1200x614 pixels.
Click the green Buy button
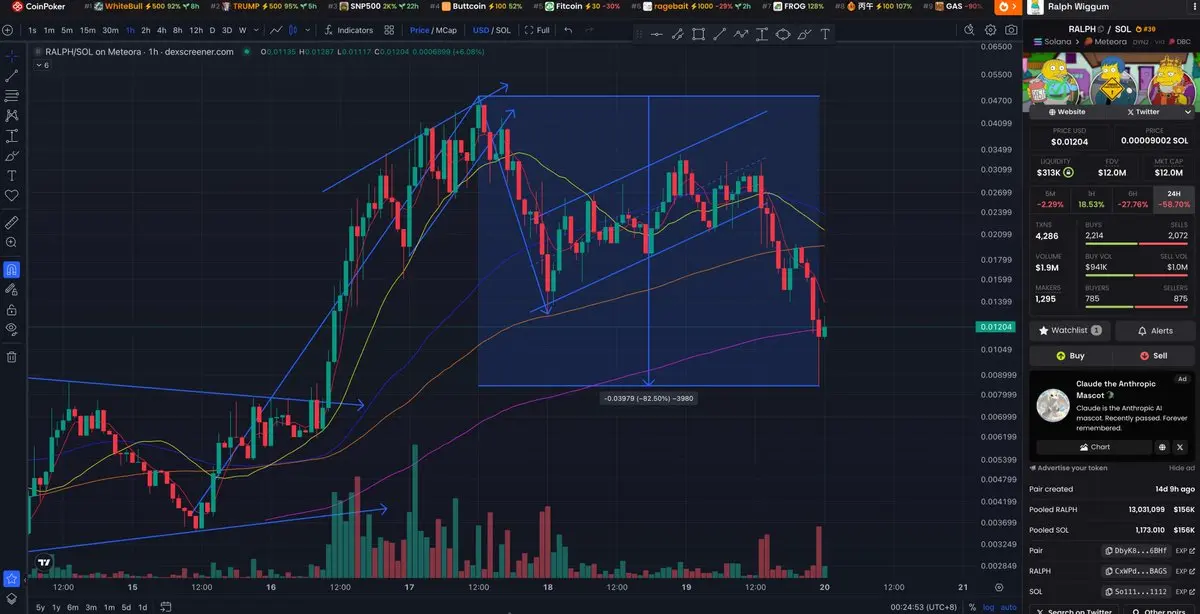(x=1069, y=355)
